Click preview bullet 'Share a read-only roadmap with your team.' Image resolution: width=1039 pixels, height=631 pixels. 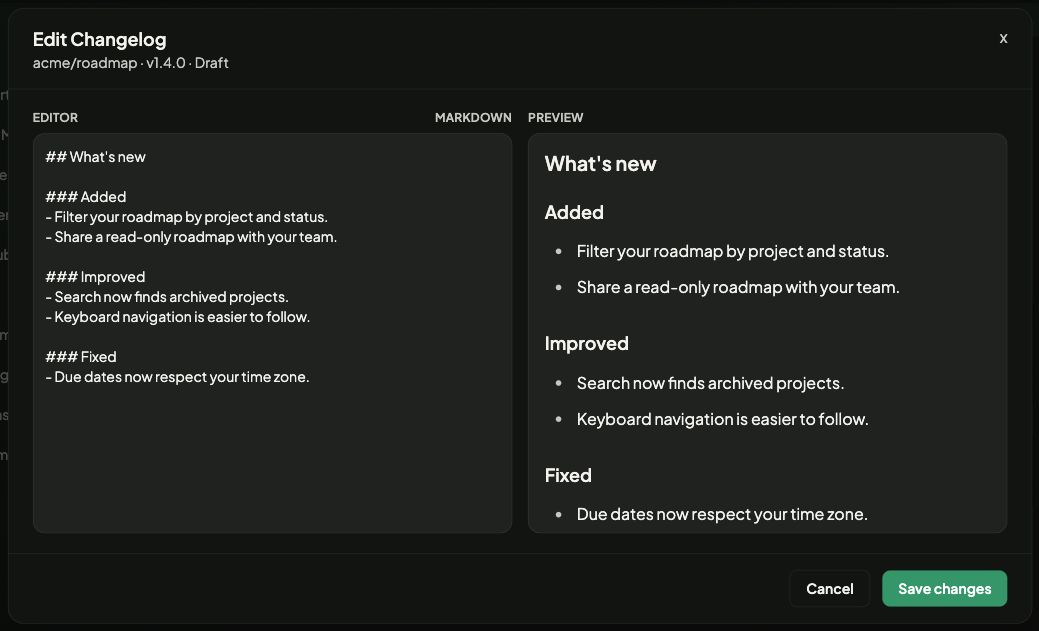coord(738,287)
